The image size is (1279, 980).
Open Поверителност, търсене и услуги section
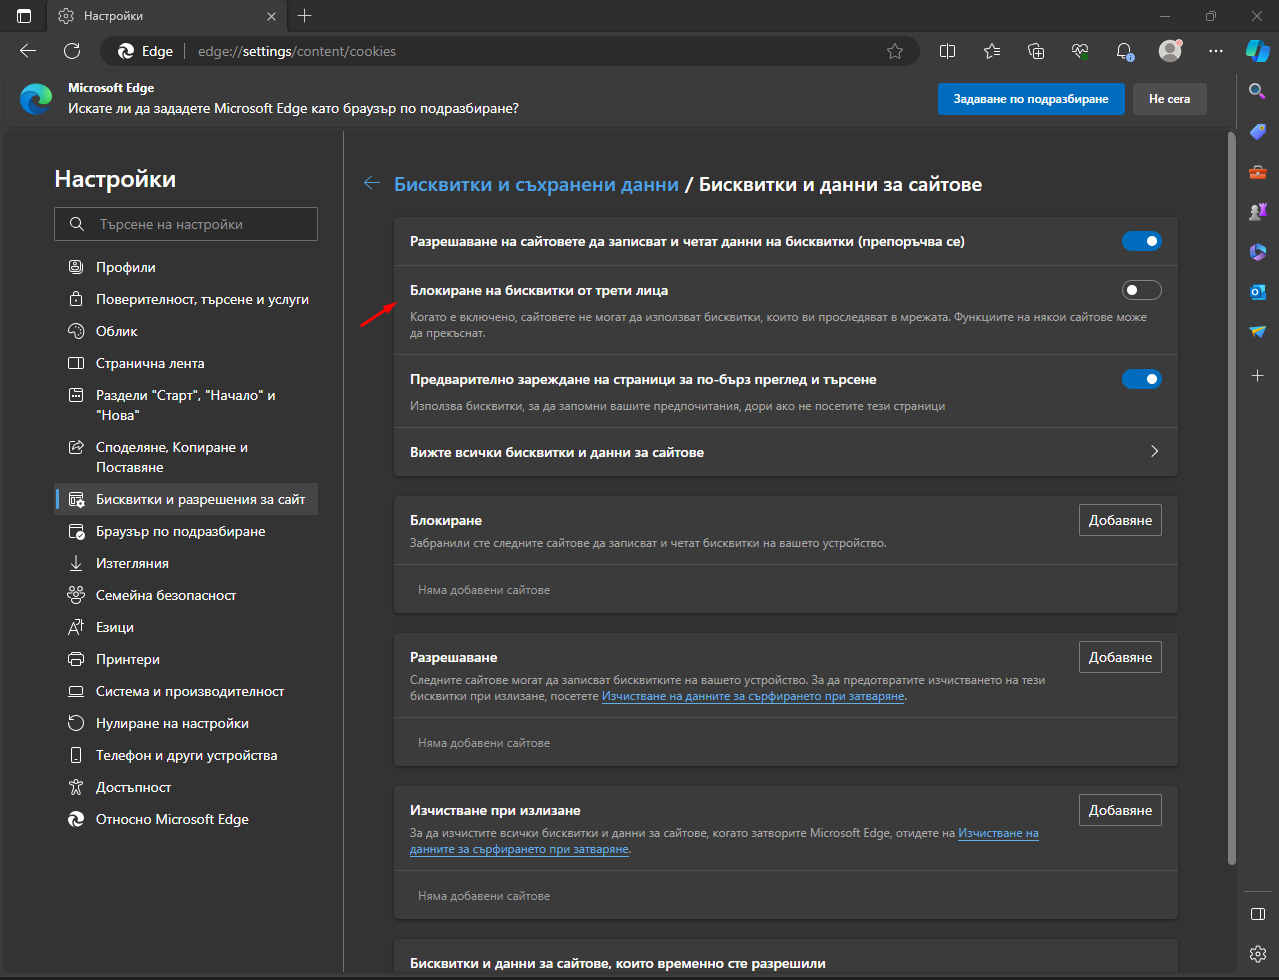coord(186,299)
